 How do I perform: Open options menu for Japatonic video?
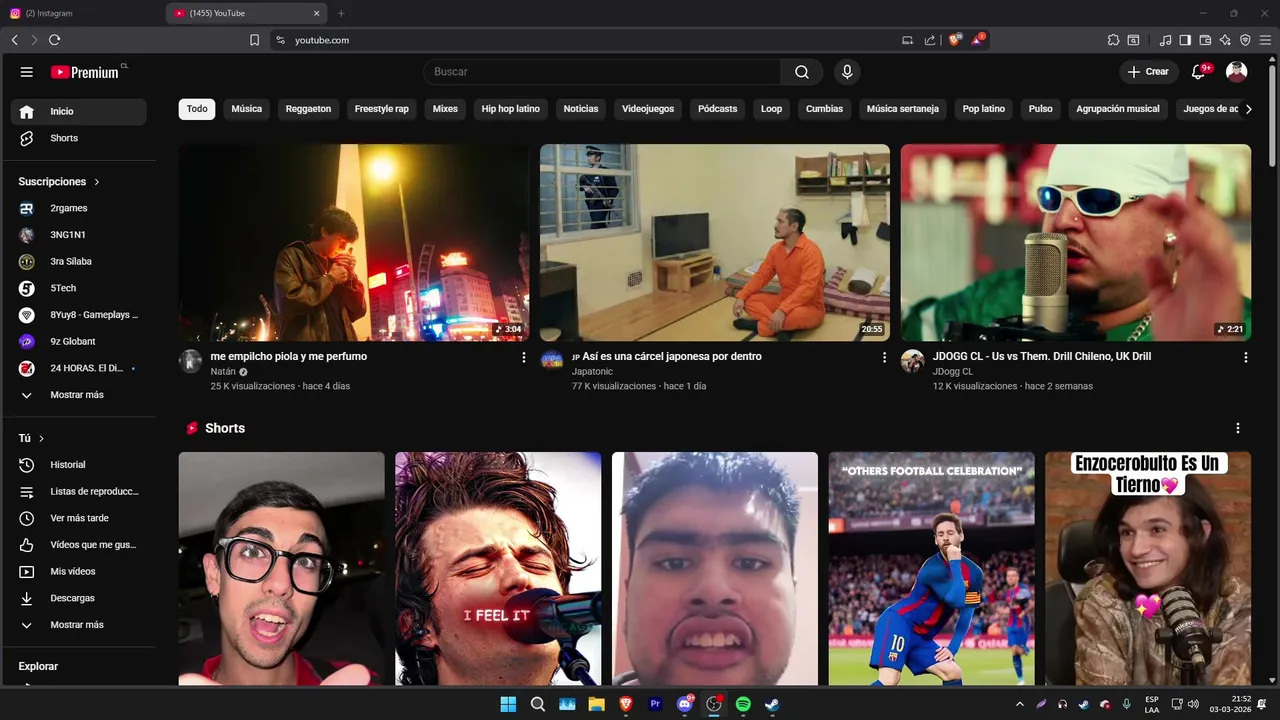click(x=884, y=357)
